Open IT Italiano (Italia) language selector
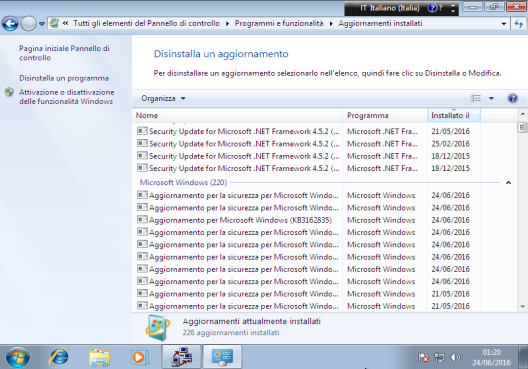528x369 pixels. click(x=390, y=8)
